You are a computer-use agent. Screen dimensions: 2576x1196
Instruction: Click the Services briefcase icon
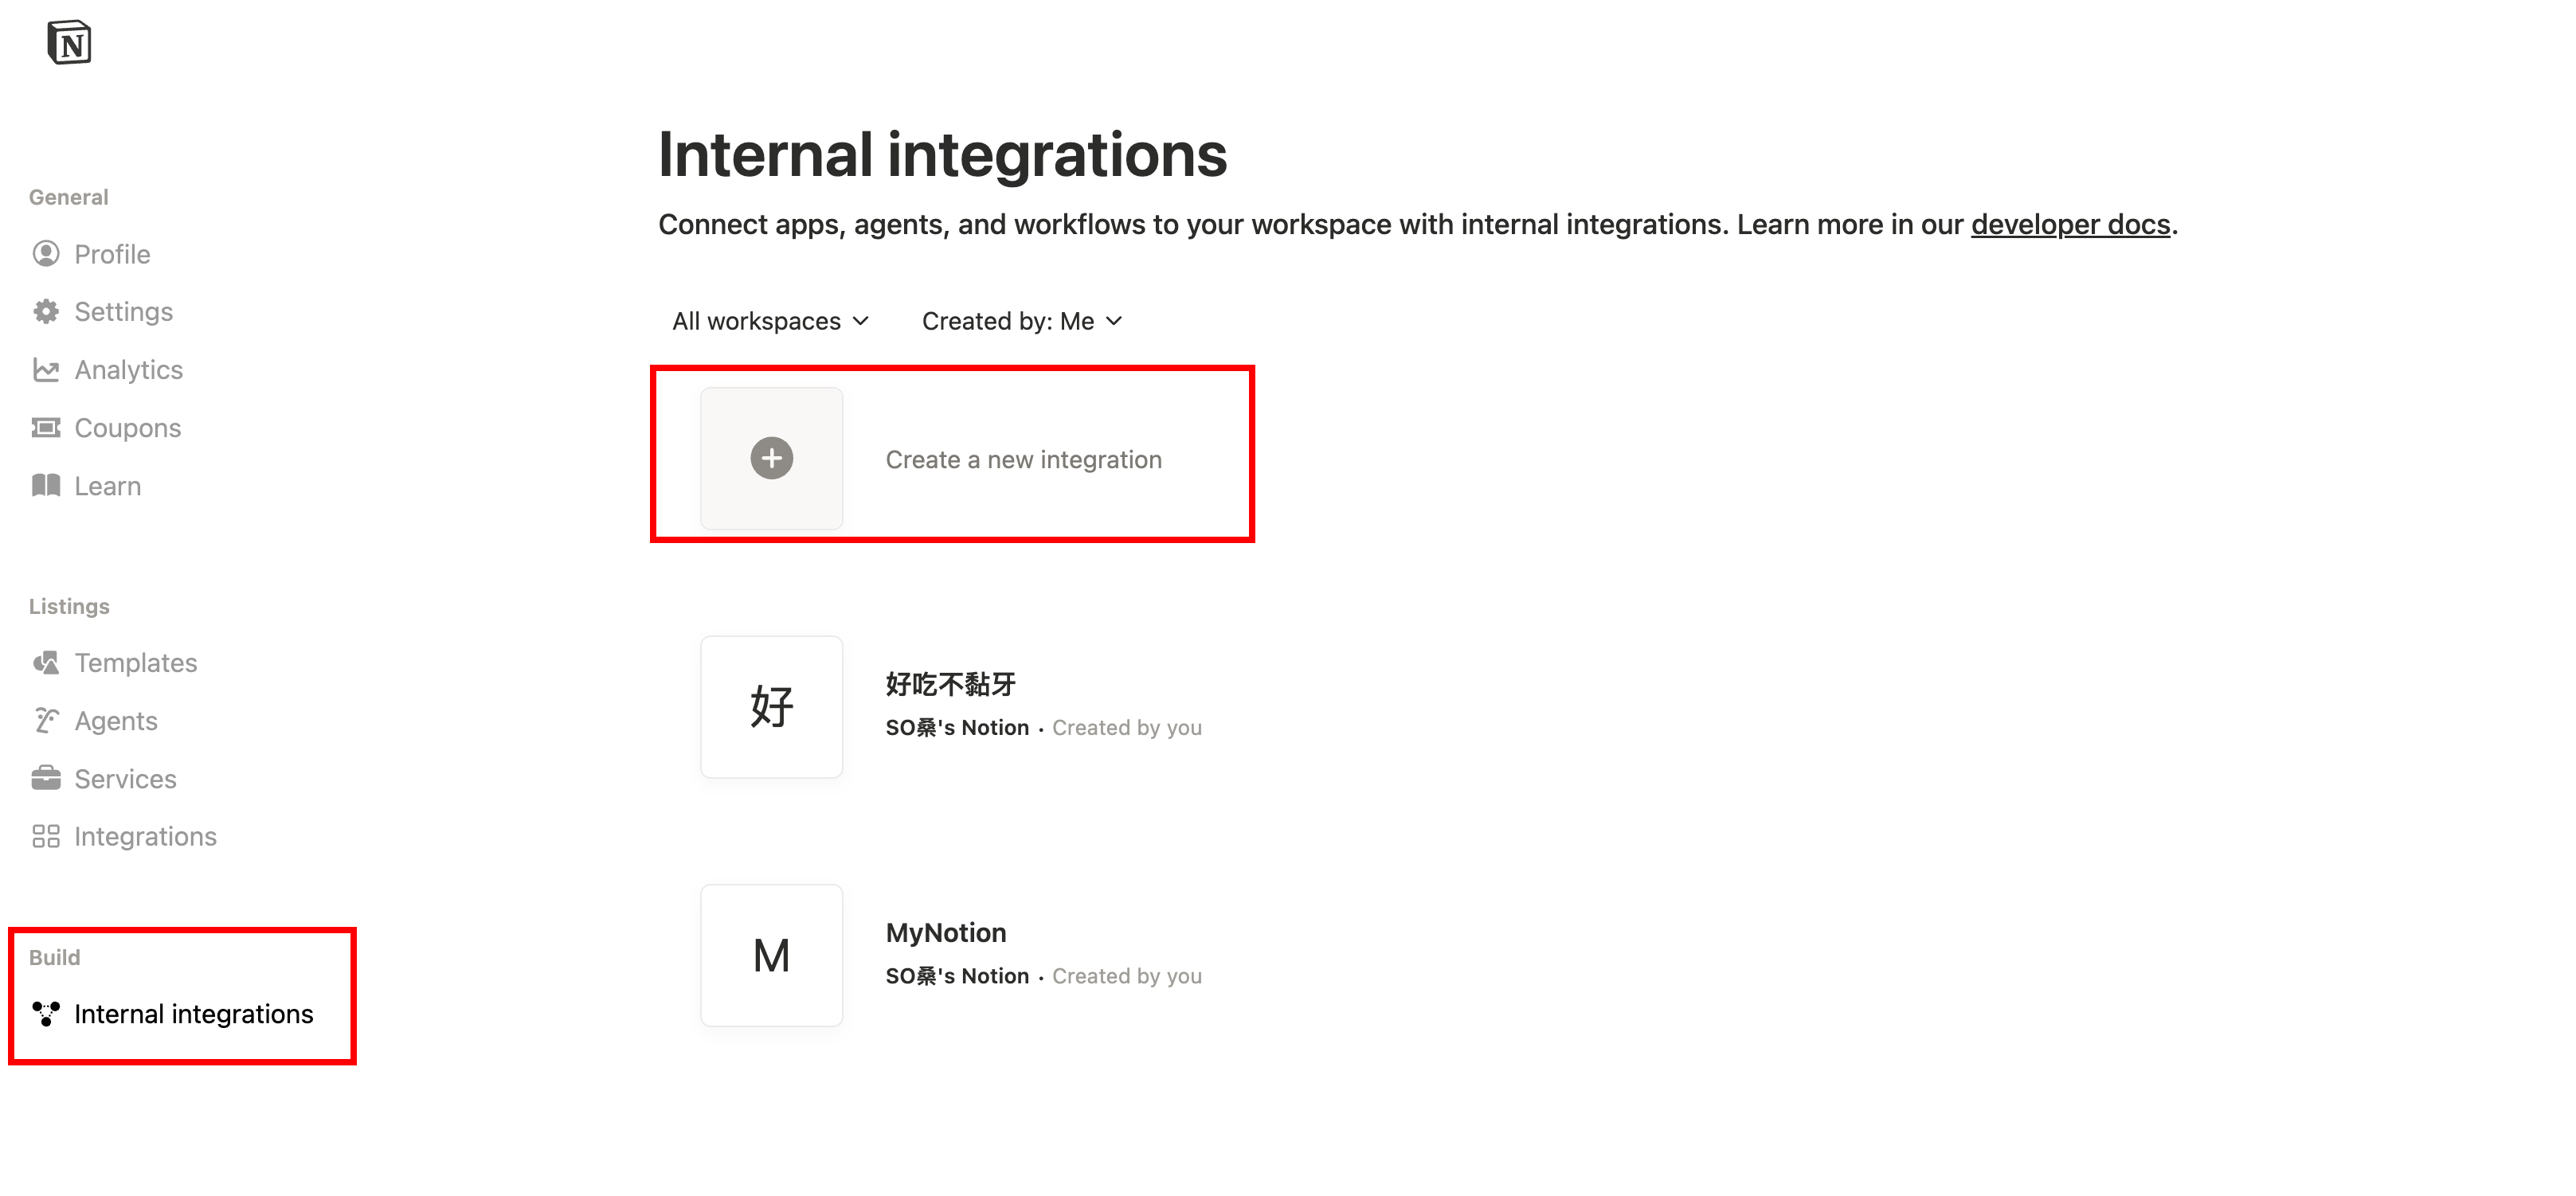[x=46, y=779]
